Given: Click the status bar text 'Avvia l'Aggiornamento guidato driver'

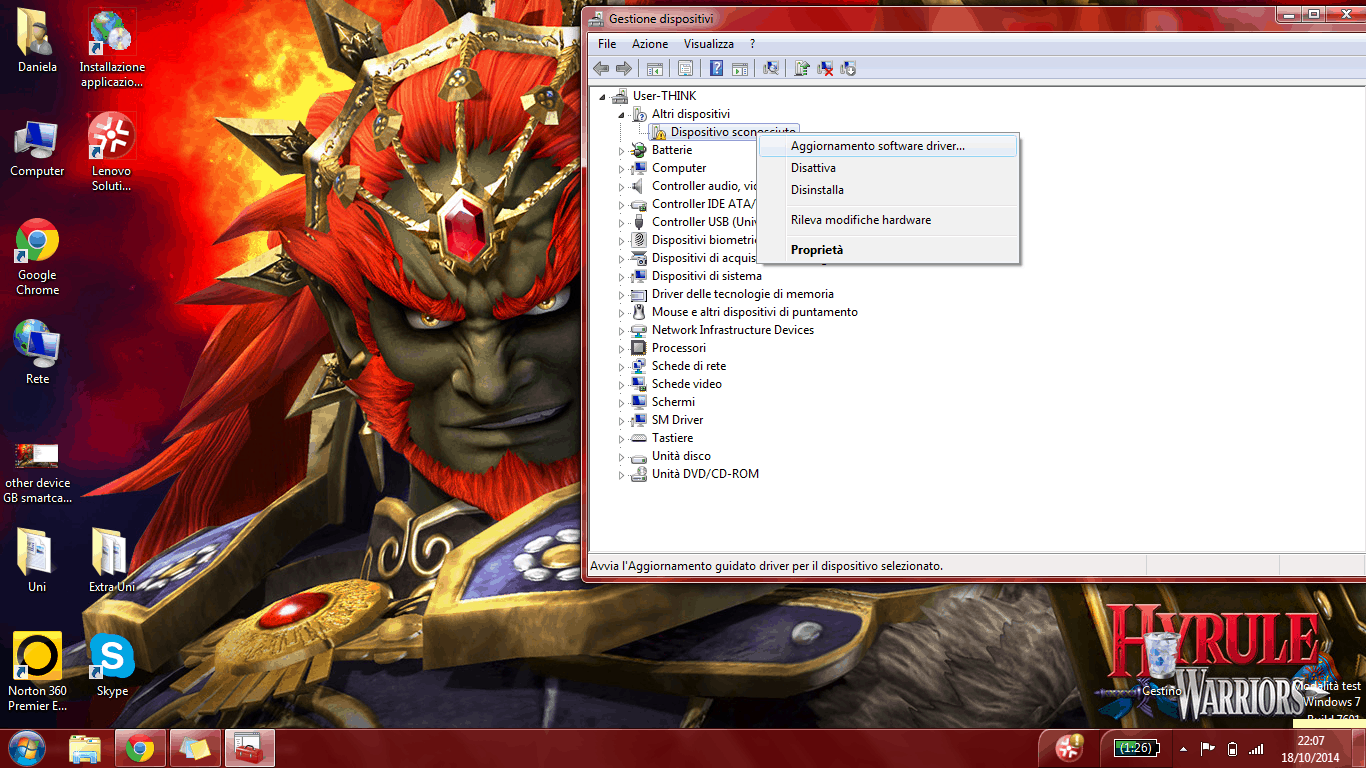Looking at the screenshot, I should click(x=766, y=566).
